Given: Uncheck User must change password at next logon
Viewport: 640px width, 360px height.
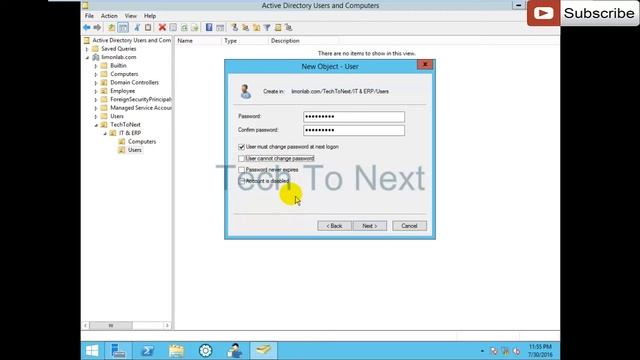Looking at the screenshot, I should click(x=242, y=147).
